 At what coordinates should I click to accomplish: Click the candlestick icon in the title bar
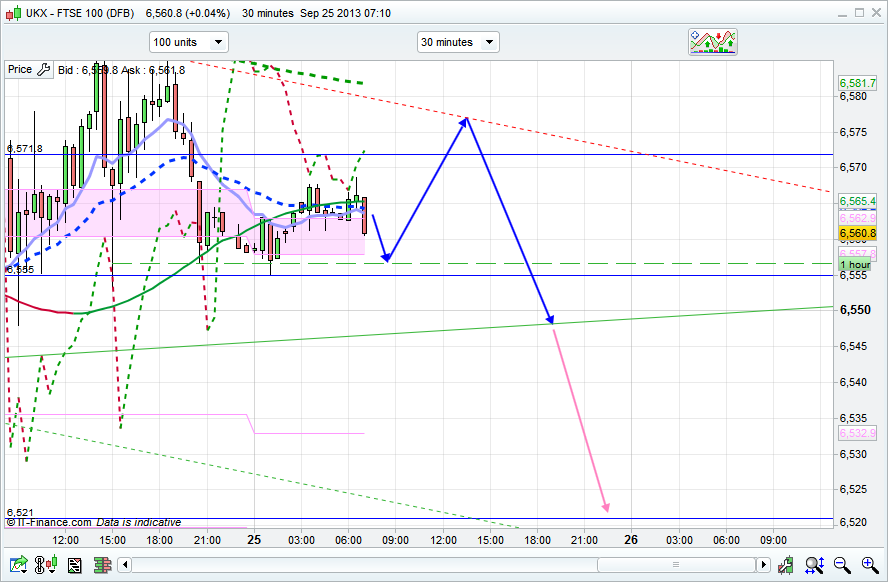click(x=10, y=13)
